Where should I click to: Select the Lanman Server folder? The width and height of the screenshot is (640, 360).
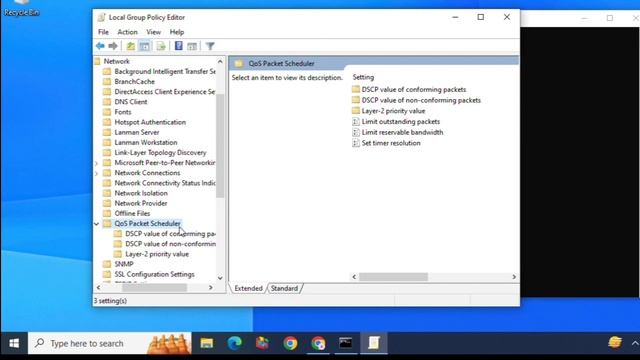tap(137, 132)
